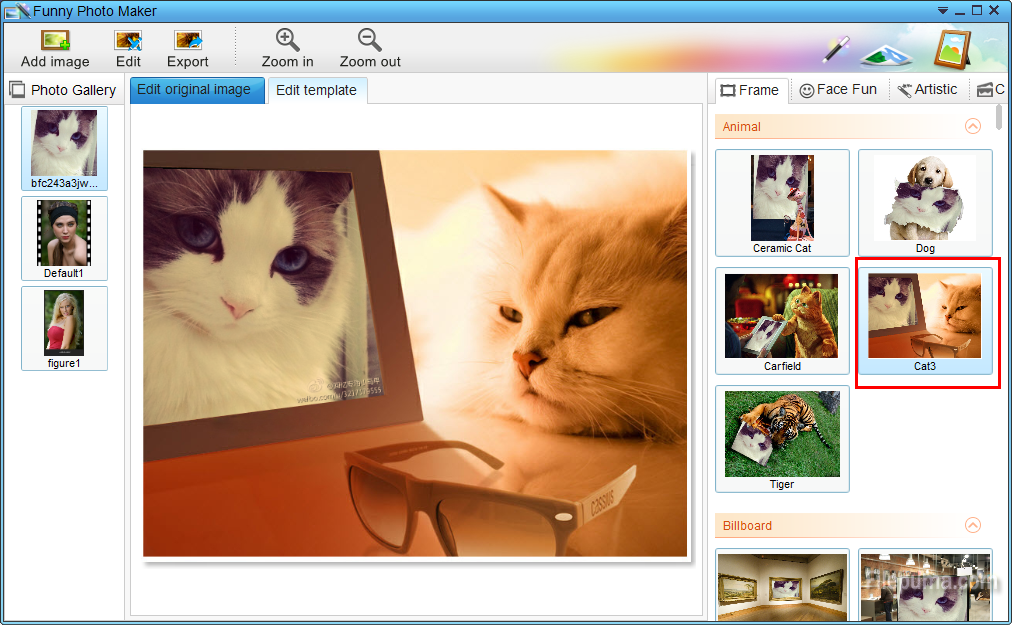Click the magic wand icon at top right
The image size is (1012, 625).
(836, 48)
